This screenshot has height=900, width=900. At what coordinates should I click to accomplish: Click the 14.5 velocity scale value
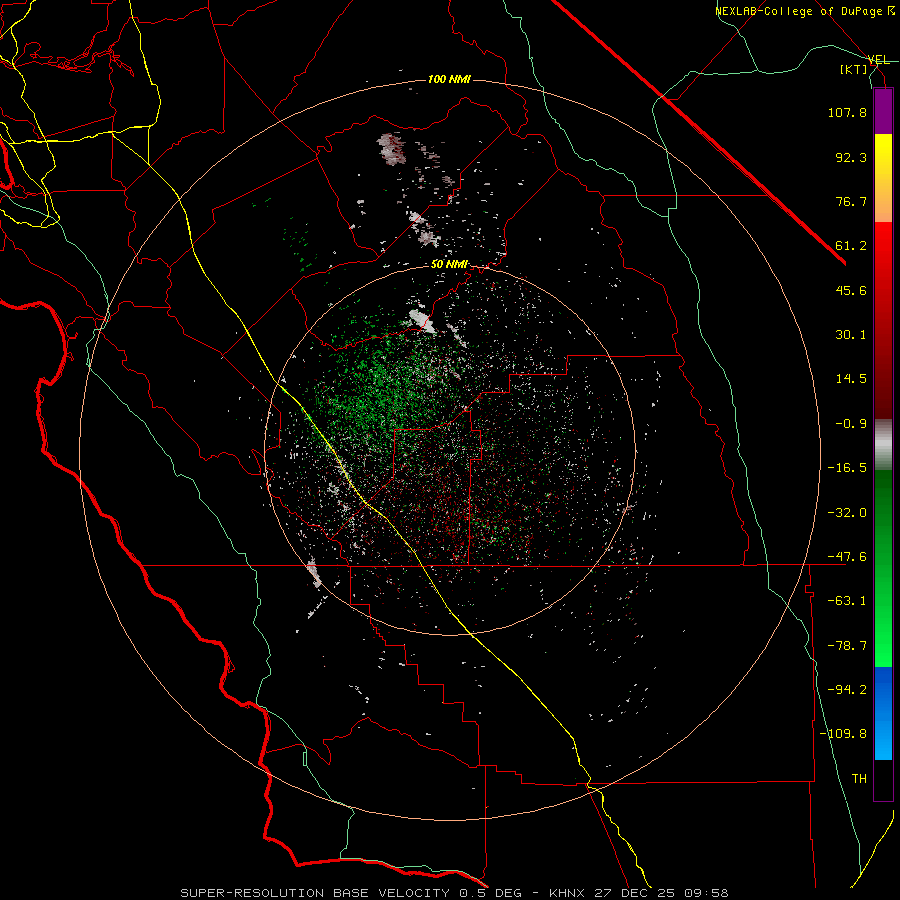pyautogui.click(x=851, y=379)
